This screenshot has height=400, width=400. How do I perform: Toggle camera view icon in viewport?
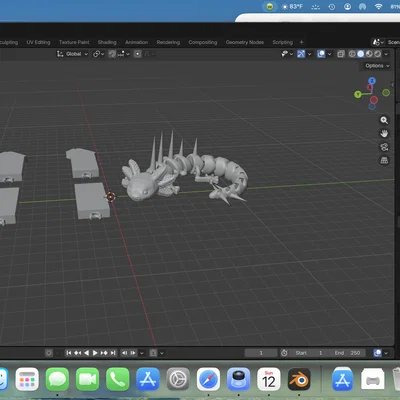coord(384,147)
